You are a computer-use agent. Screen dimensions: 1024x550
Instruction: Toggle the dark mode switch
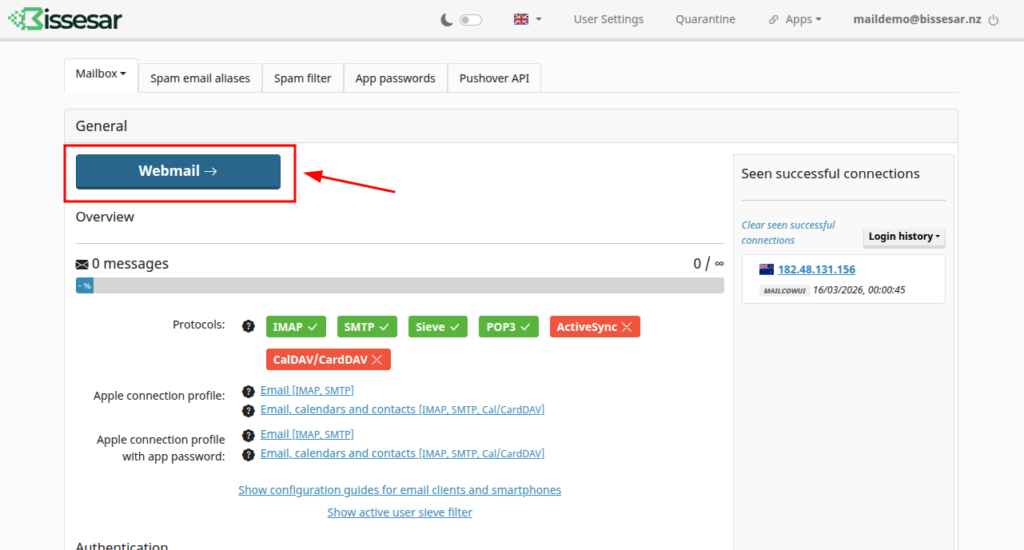[470, 20]
